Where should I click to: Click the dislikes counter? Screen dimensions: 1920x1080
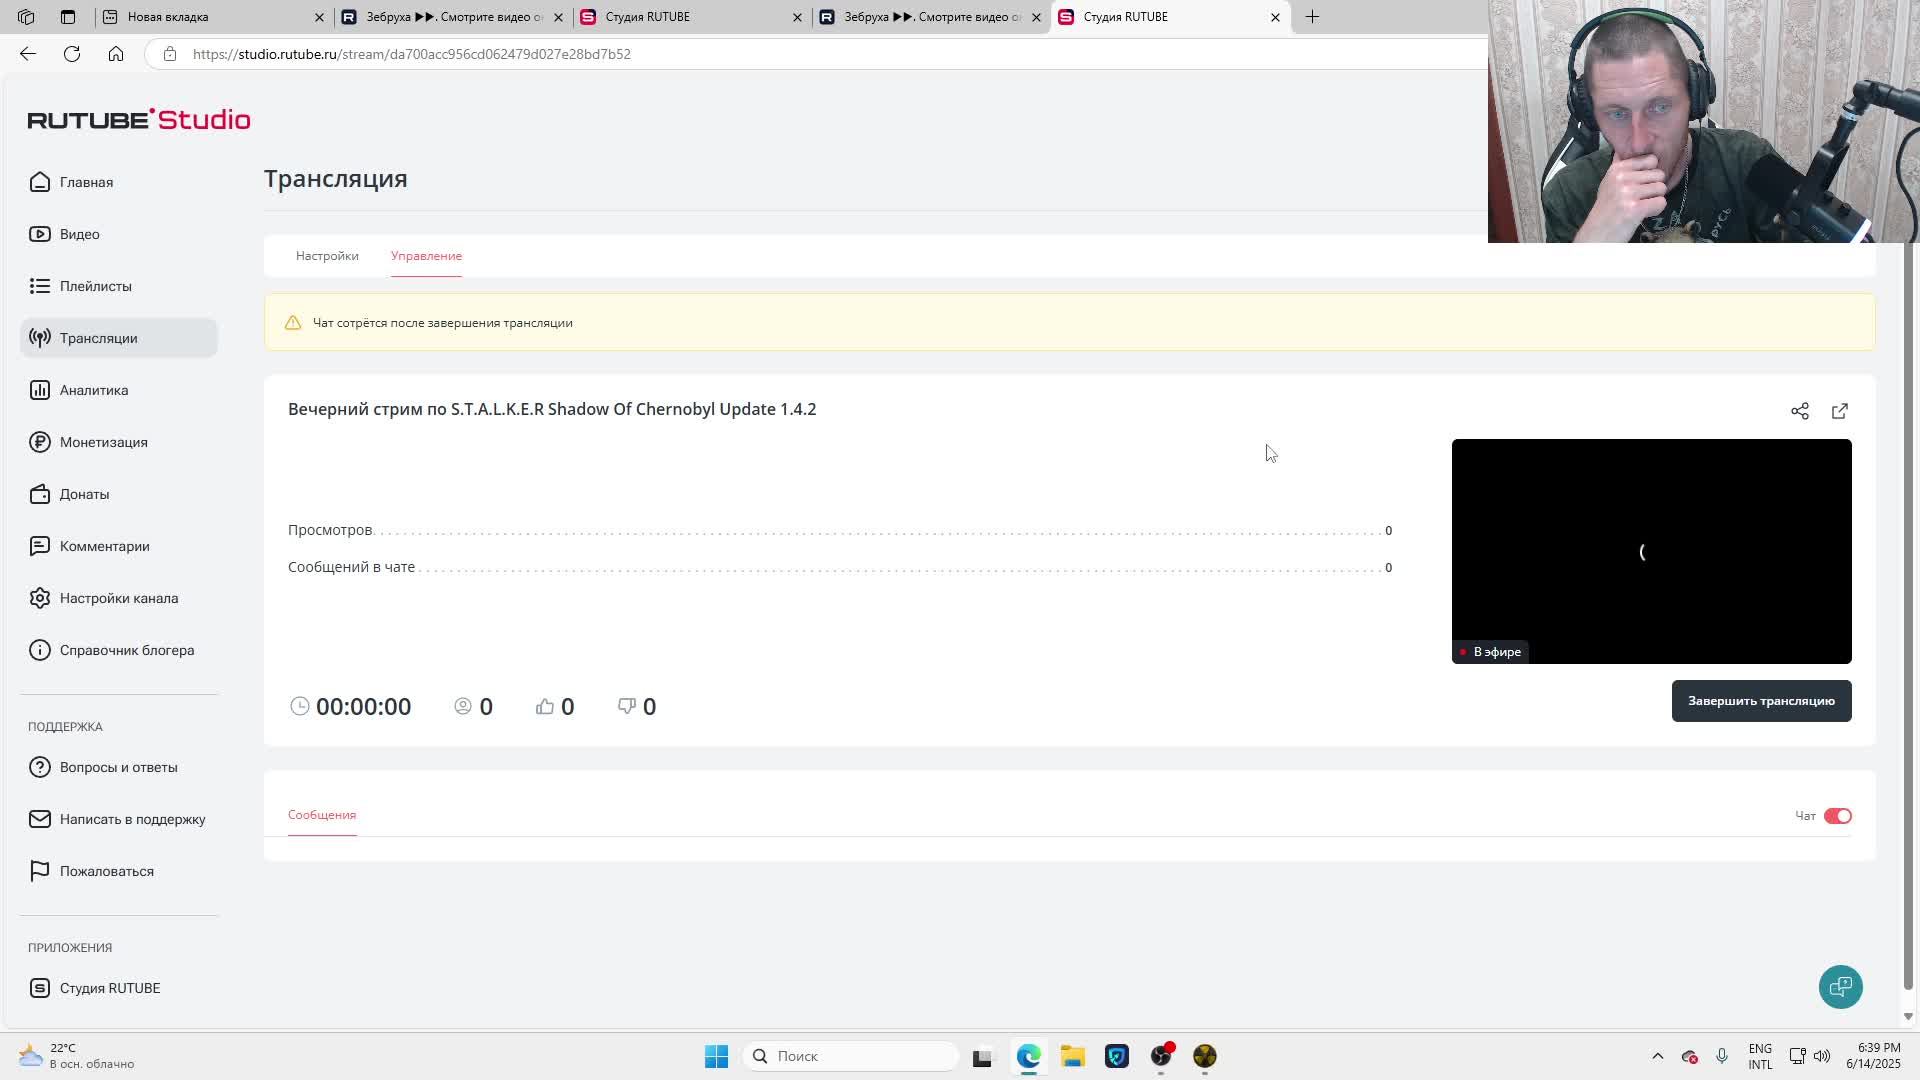(637, 706)
